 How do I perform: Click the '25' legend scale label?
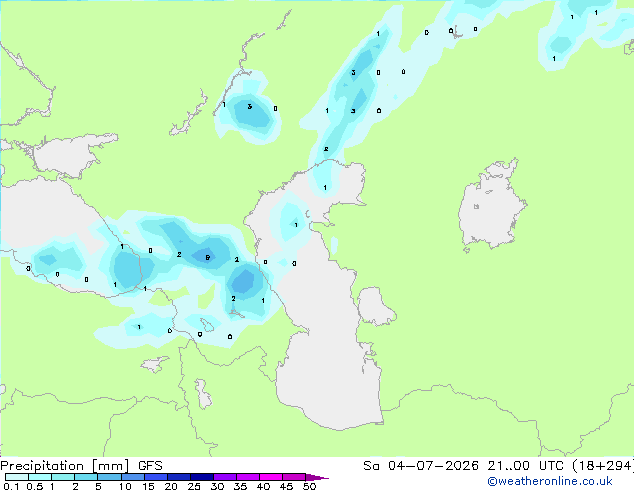(x=194, y=486)
